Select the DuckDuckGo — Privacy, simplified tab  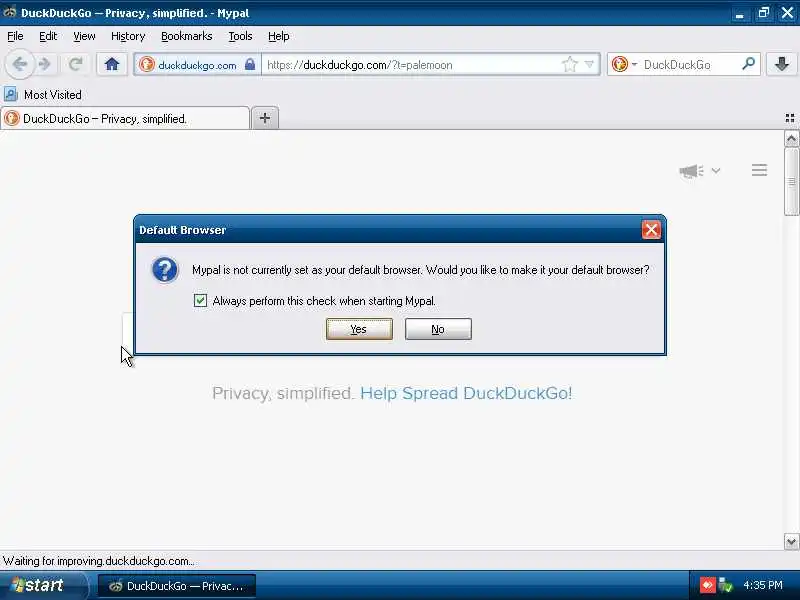click(125, 118)
